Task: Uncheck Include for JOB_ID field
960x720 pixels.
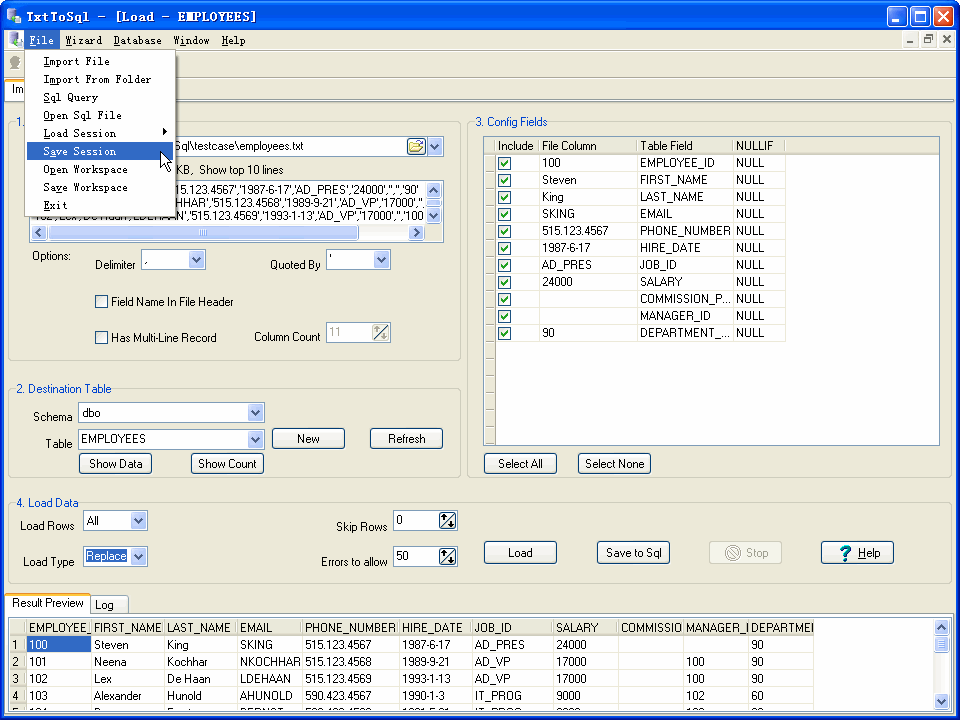Action: (504, 265)
